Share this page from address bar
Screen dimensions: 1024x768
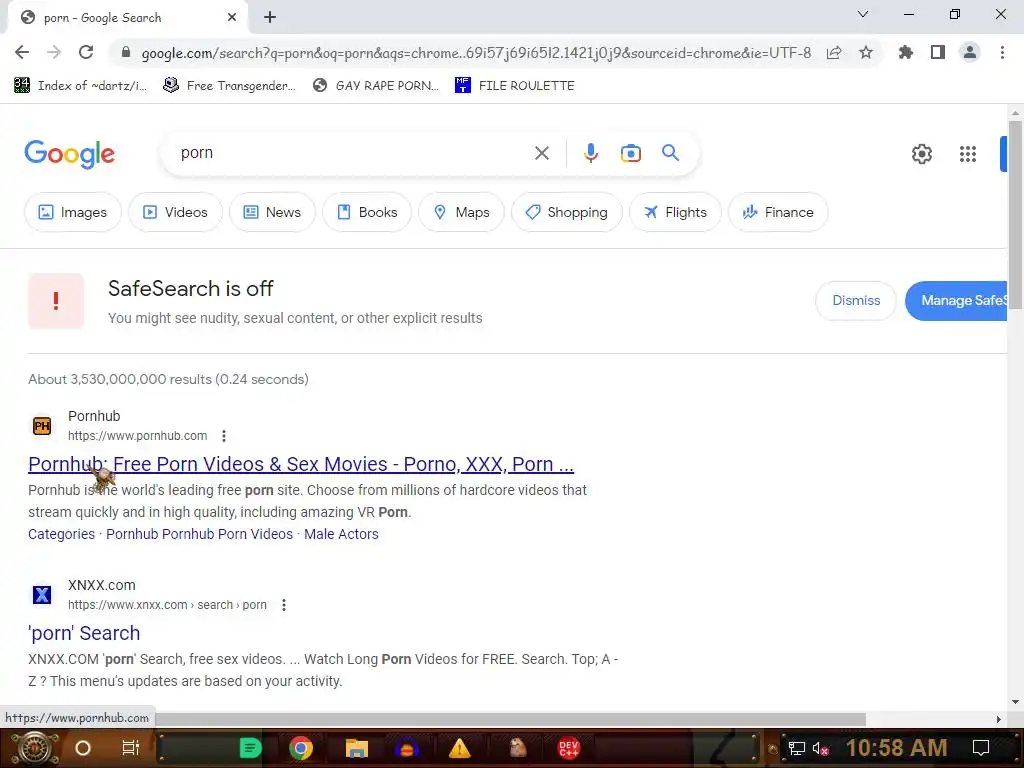pyautogui.click(x=834, y=52)
